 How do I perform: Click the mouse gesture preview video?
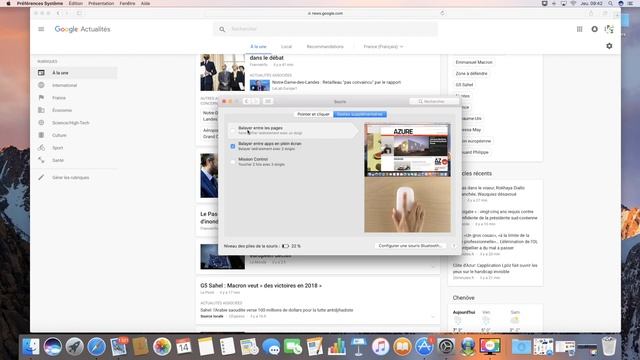pyautogui.click(x=407, y=178)
